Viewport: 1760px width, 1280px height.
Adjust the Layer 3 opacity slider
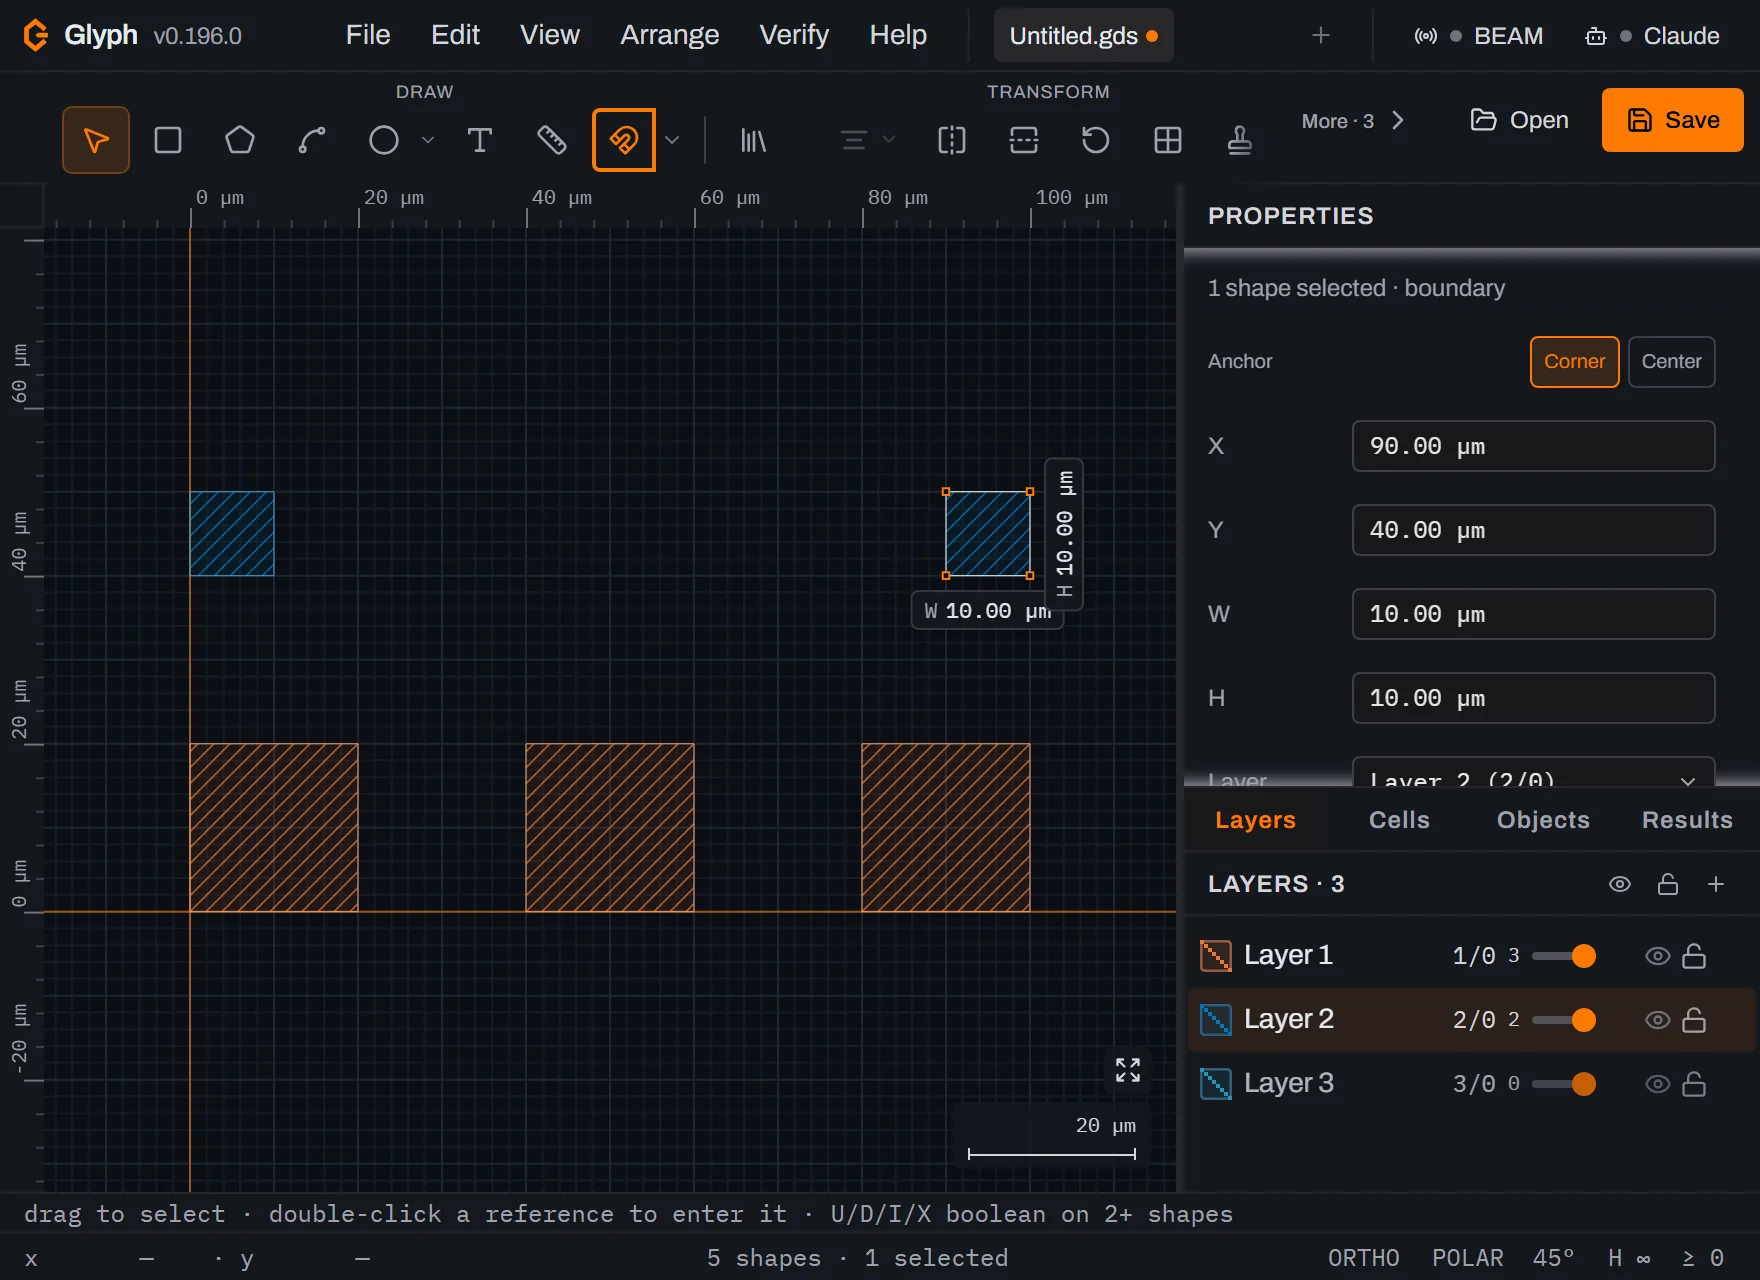[1564, 1084]
